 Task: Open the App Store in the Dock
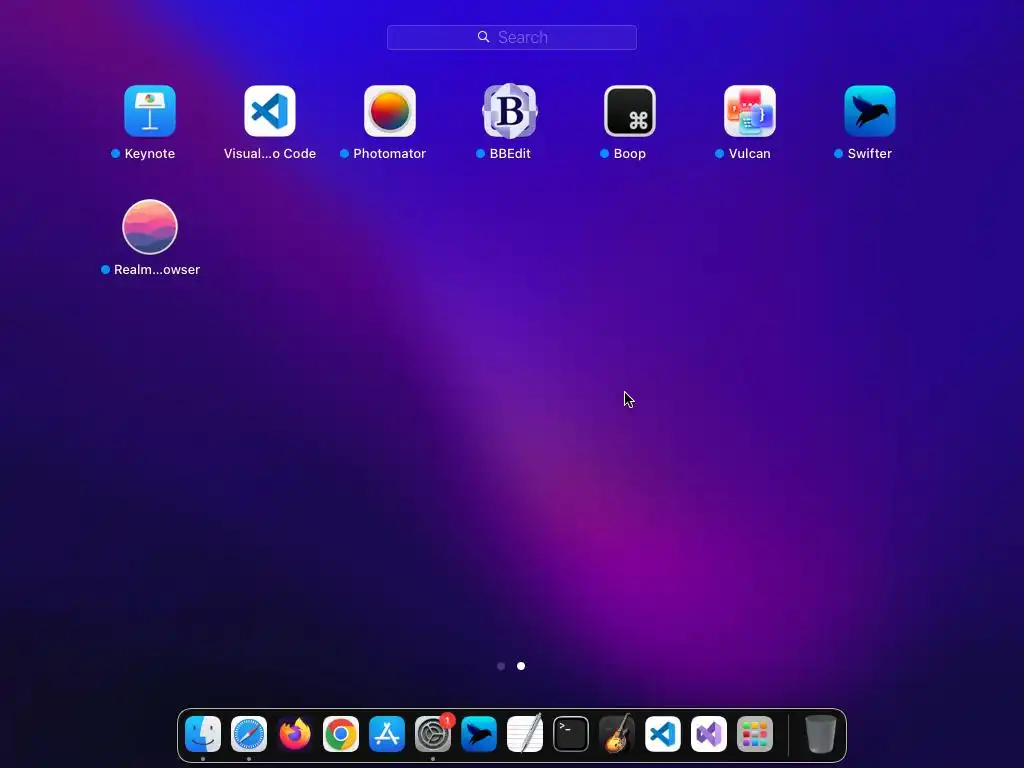pos(387,734)
